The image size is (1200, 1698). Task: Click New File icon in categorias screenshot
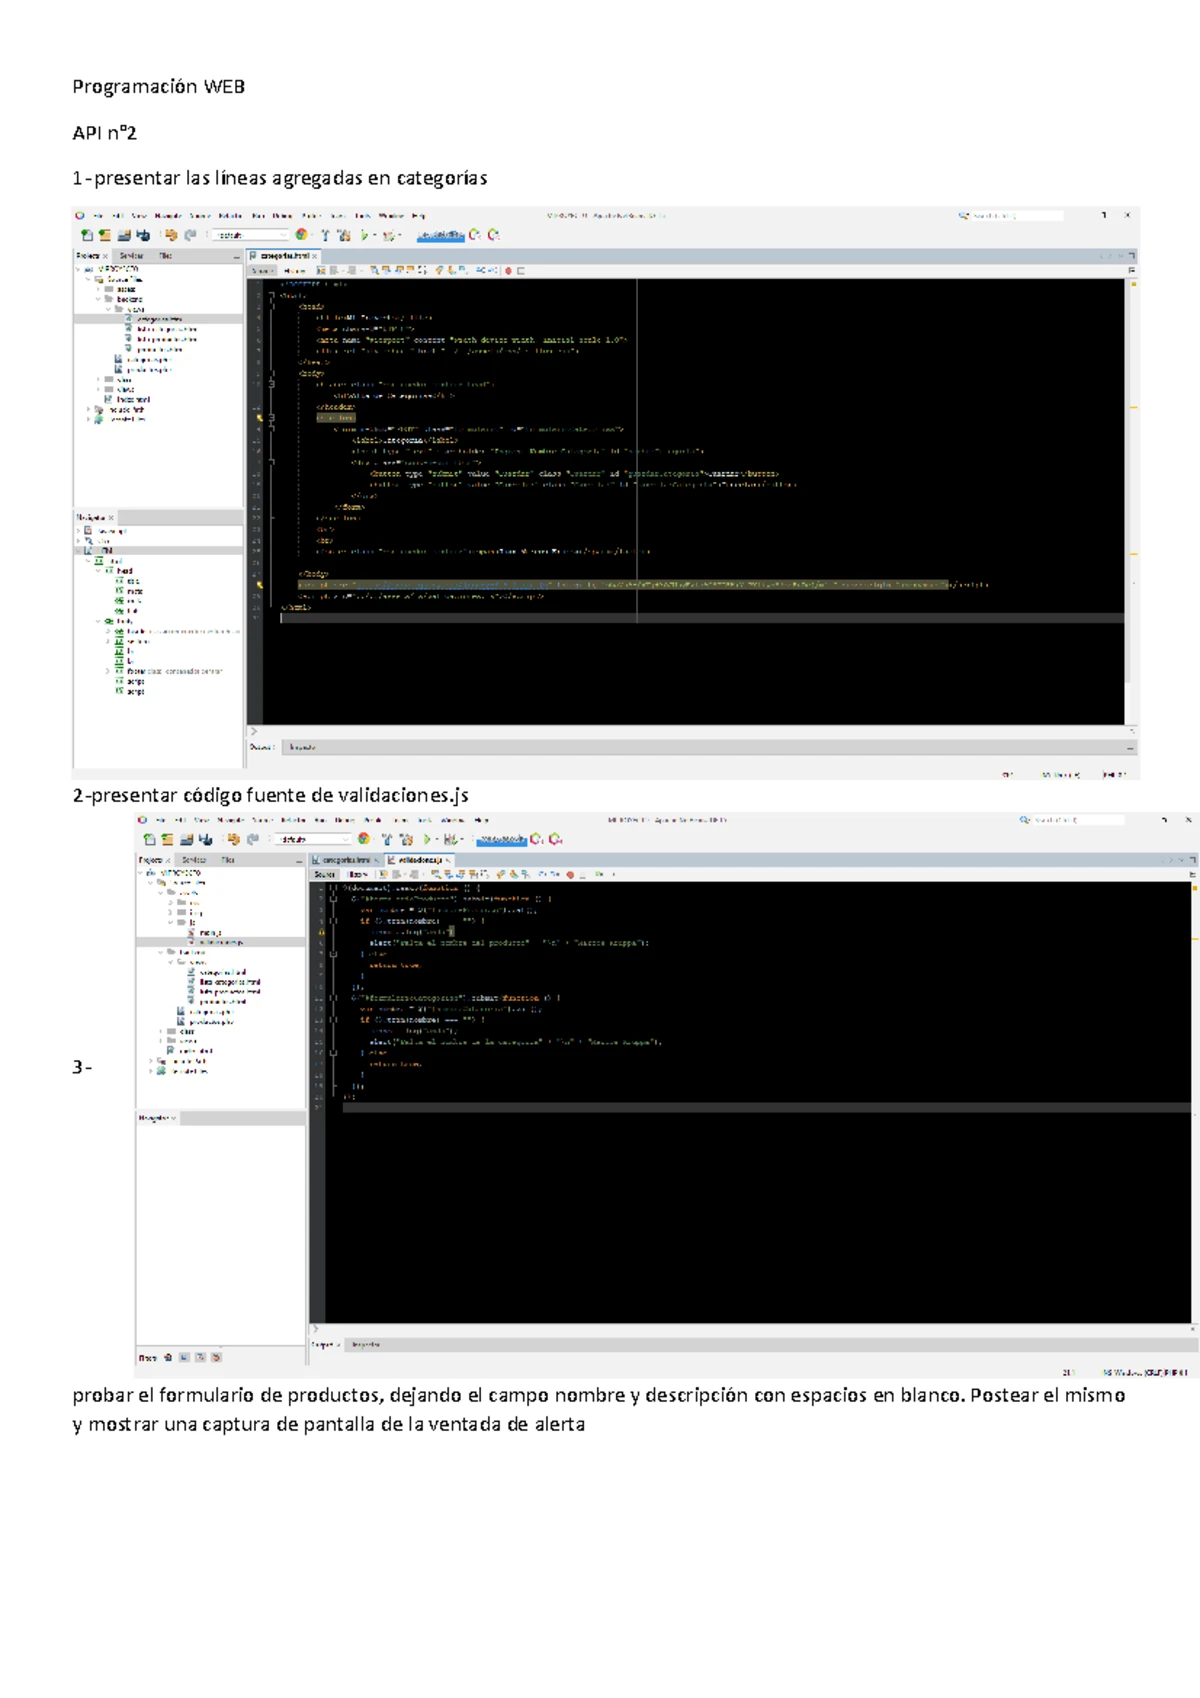point(87,235)
